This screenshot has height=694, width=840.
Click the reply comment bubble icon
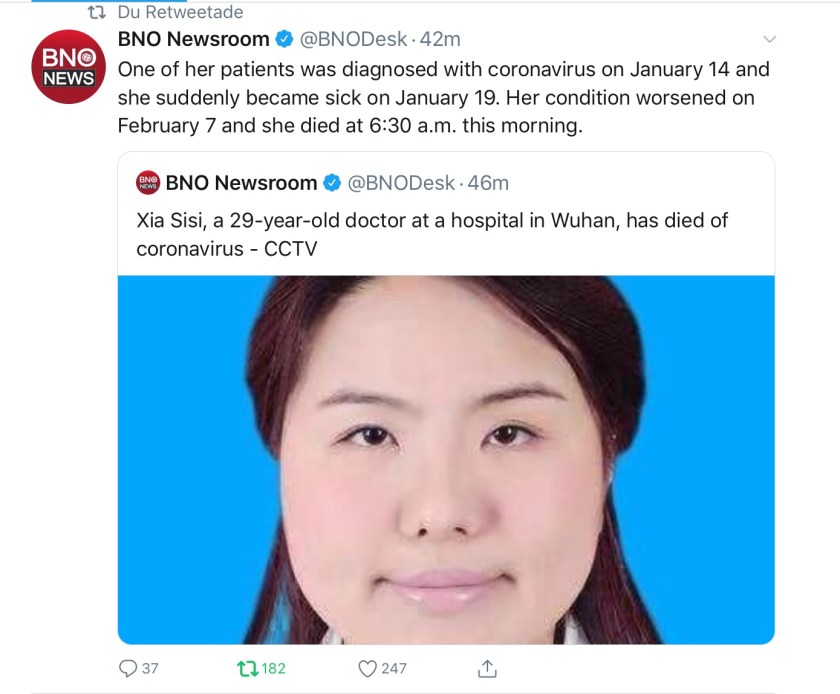tap(128, 668)
